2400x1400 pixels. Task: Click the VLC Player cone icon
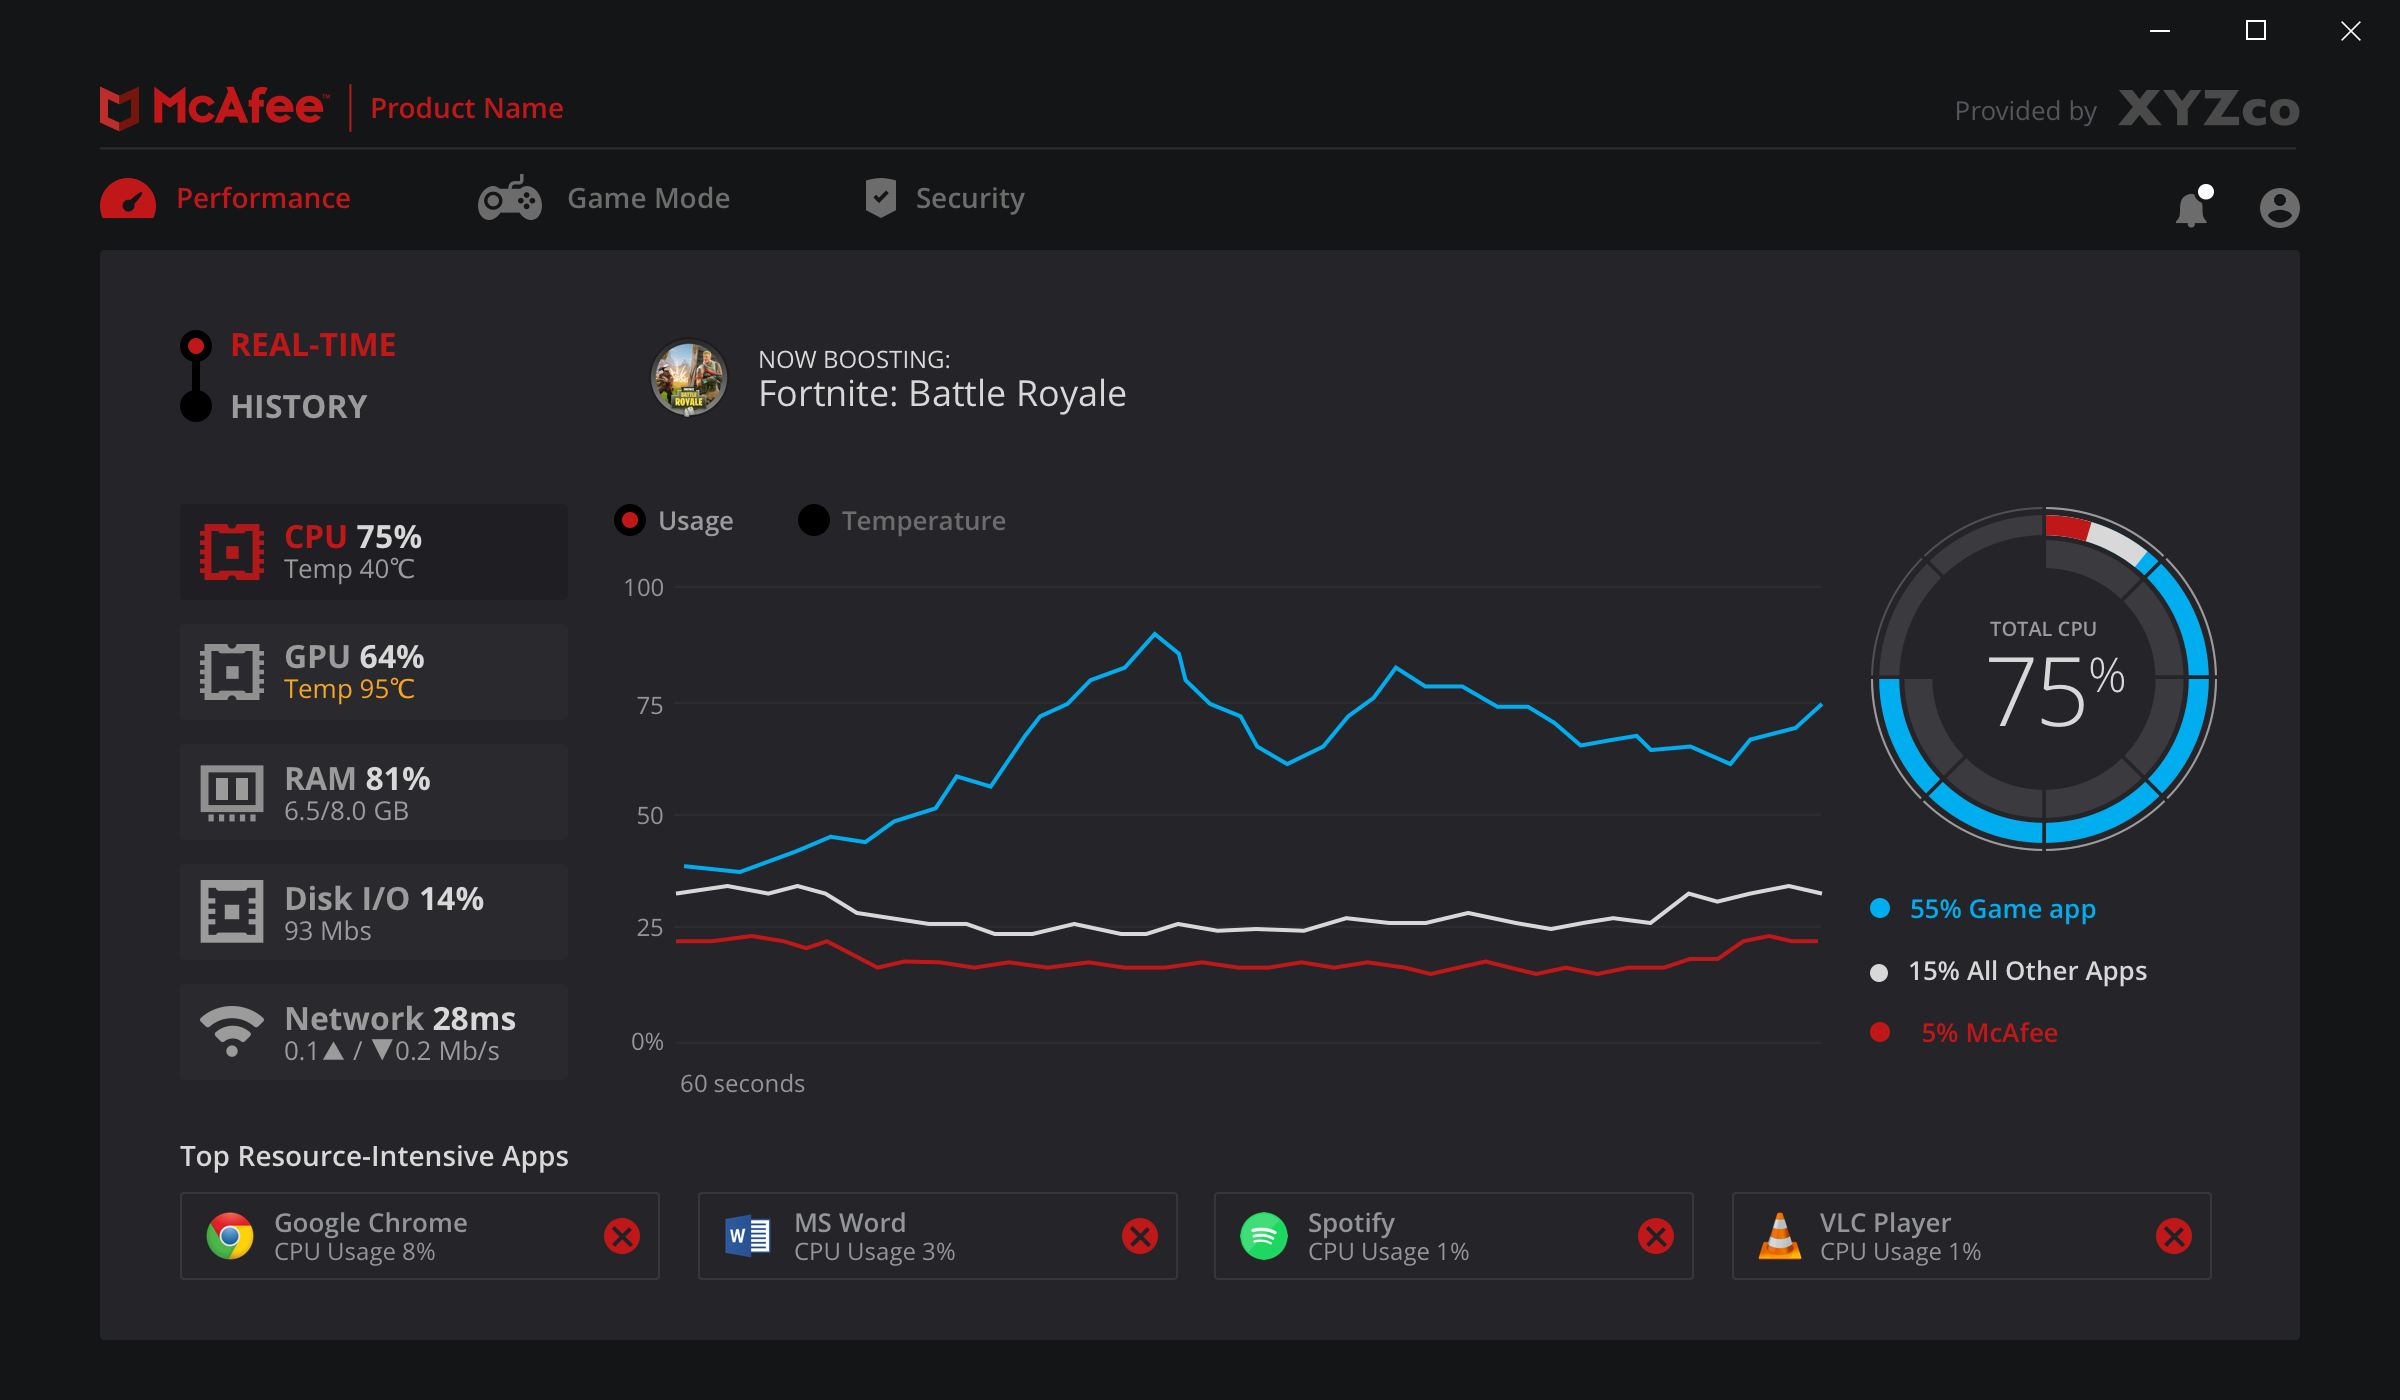[1780, 1236]
